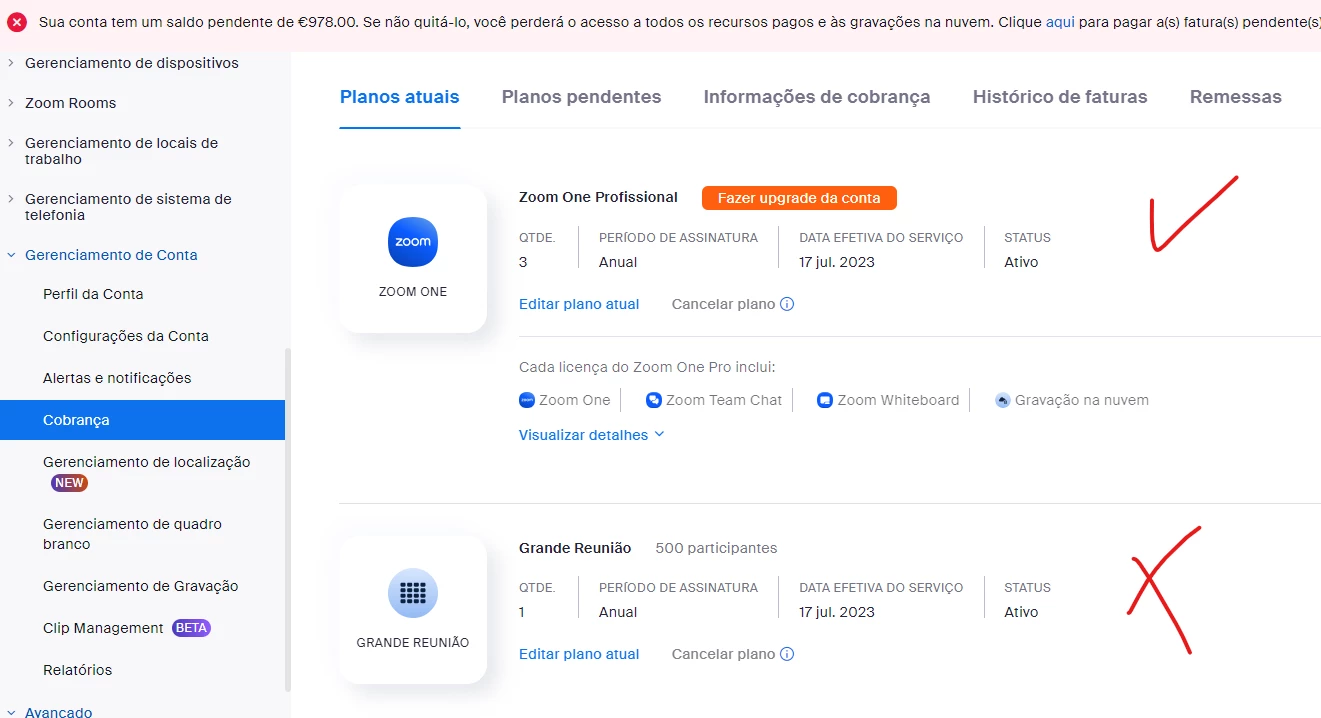This screenshot has width=1321, height=718.
Task: Click the Zoom Whiteboard icon
Action: coord(825,400)
